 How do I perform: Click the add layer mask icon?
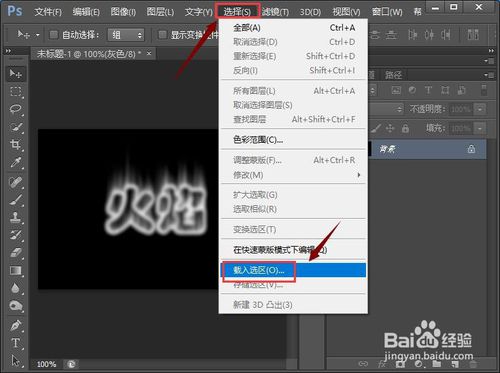click(x=401, y=364)
